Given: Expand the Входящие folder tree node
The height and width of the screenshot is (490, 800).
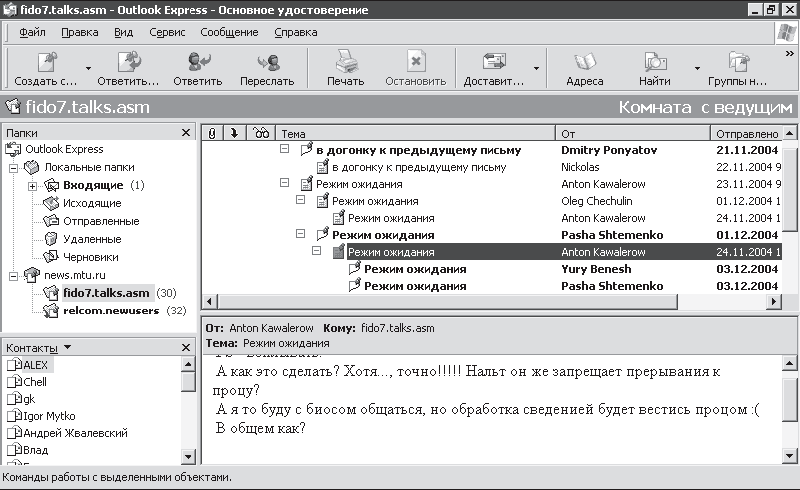Looking at the screenshot, I should [x=33, y=186].
